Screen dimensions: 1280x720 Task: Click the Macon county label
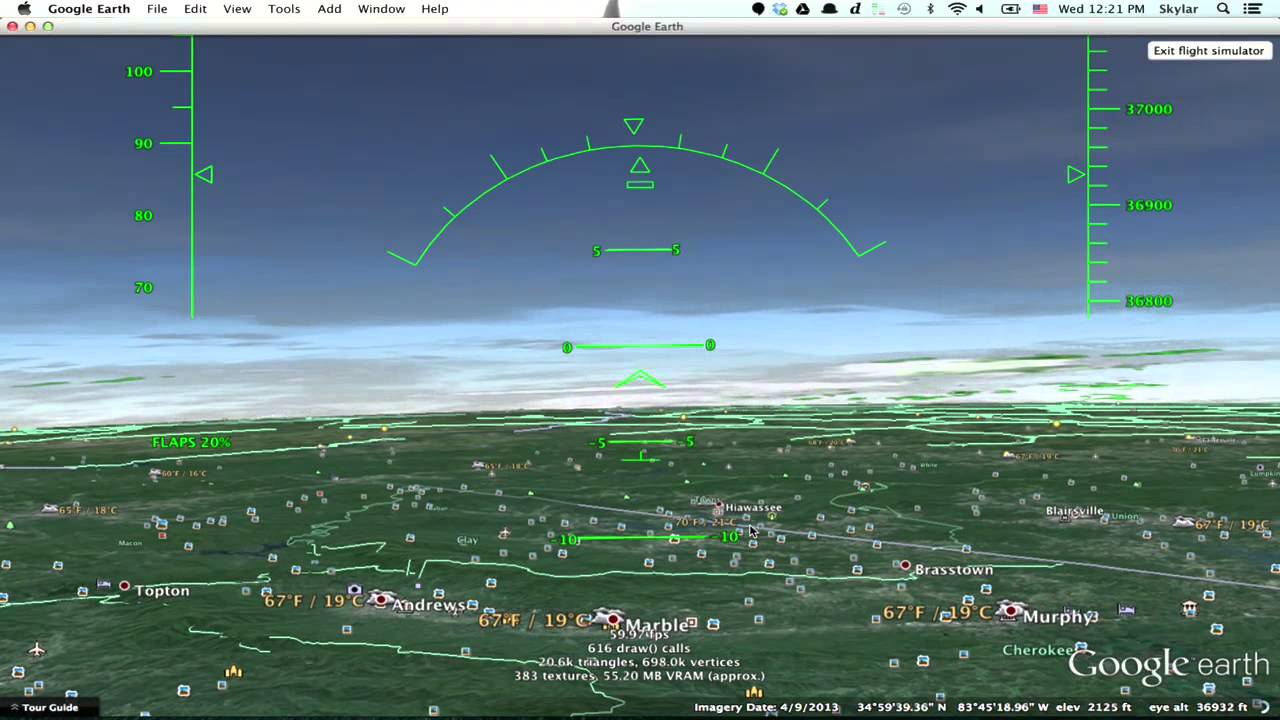point(130,543)
